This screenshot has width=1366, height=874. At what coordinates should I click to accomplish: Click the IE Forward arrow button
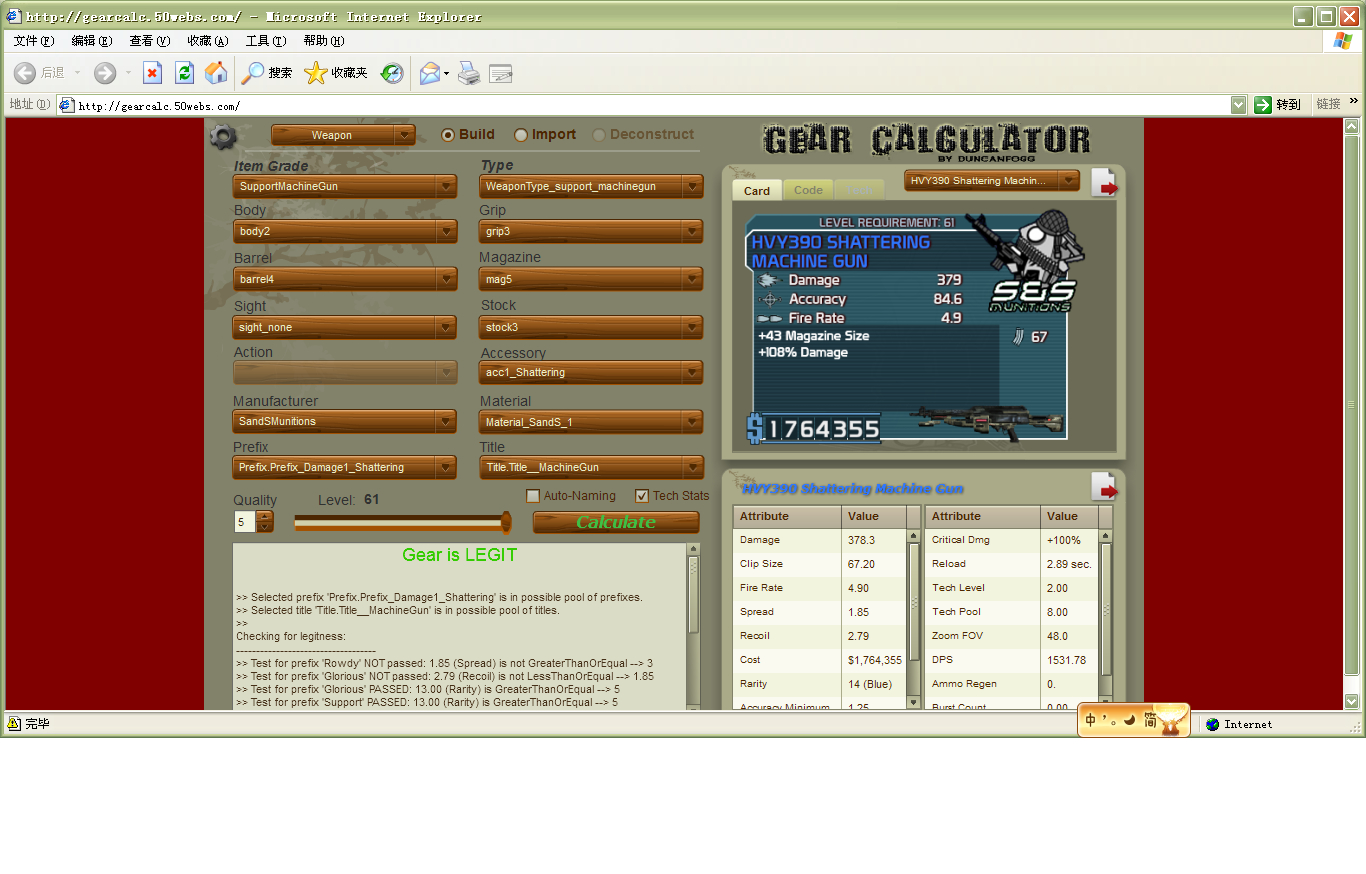pos(105,73)
